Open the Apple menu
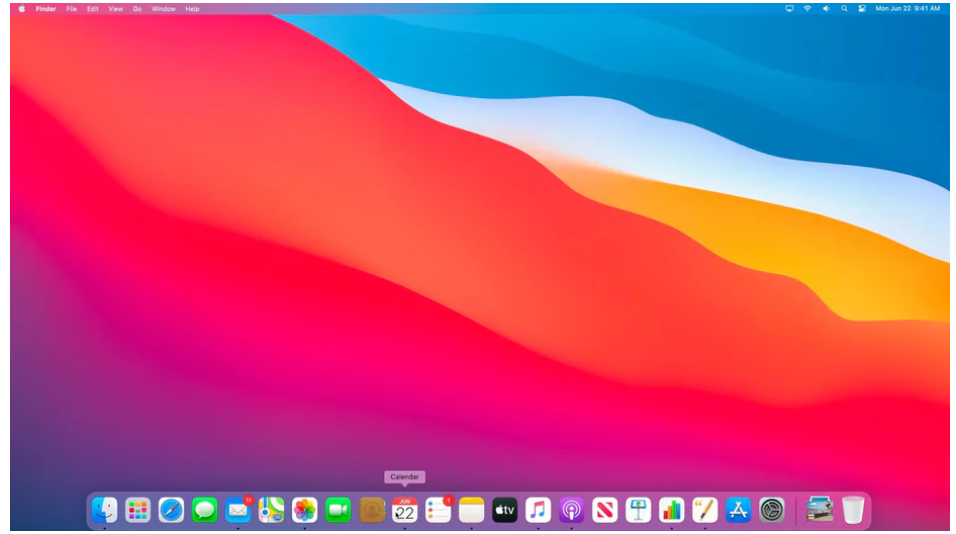 coord(22,9)
